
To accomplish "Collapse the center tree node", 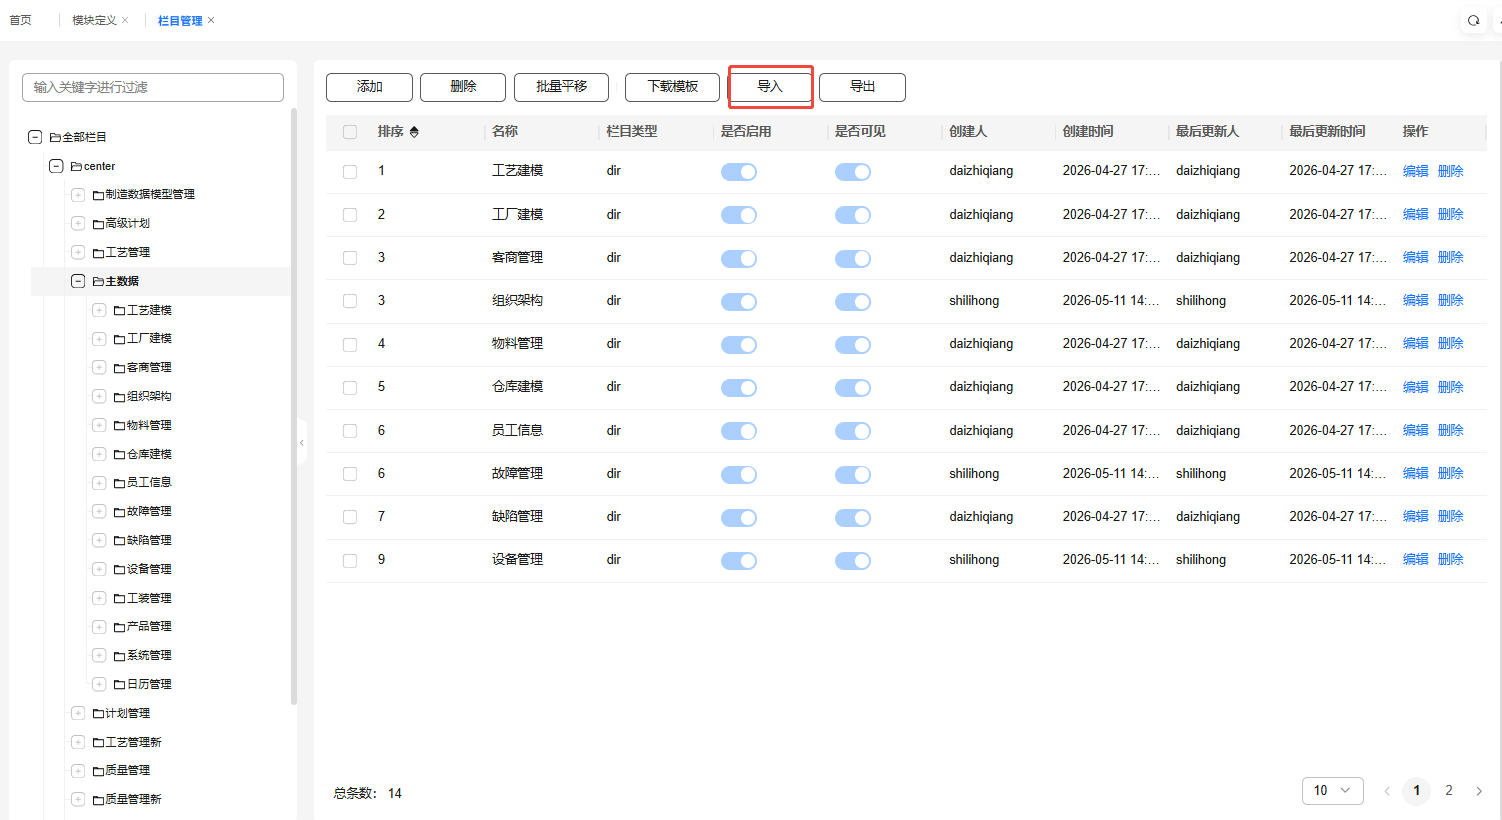I will coord(56,166).
